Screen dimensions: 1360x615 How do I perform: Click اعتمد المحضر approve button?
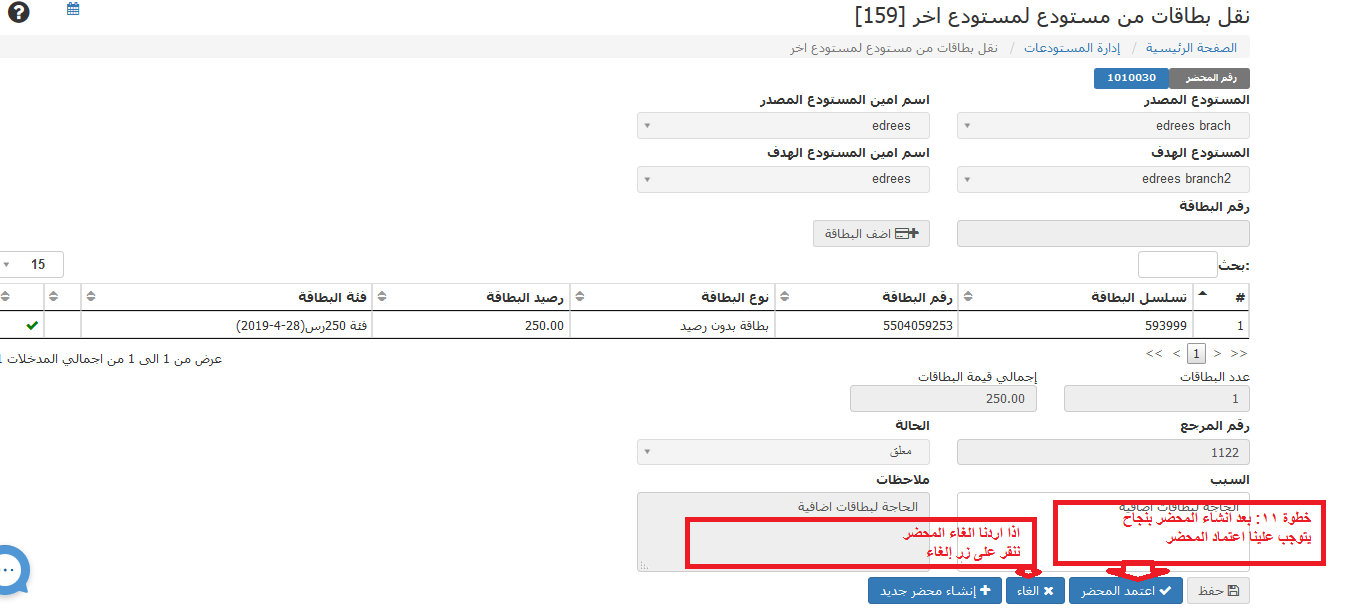tap(1126, 591)
